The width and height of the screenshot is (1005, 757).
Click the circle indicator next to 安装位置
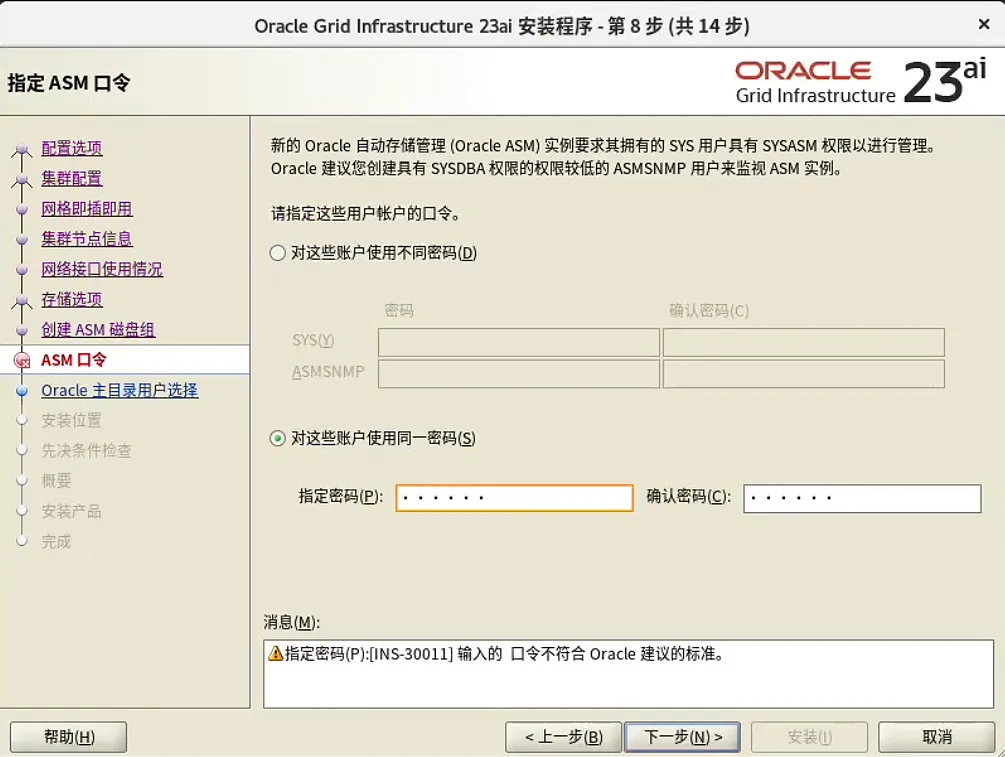click(x=23, y=420)
